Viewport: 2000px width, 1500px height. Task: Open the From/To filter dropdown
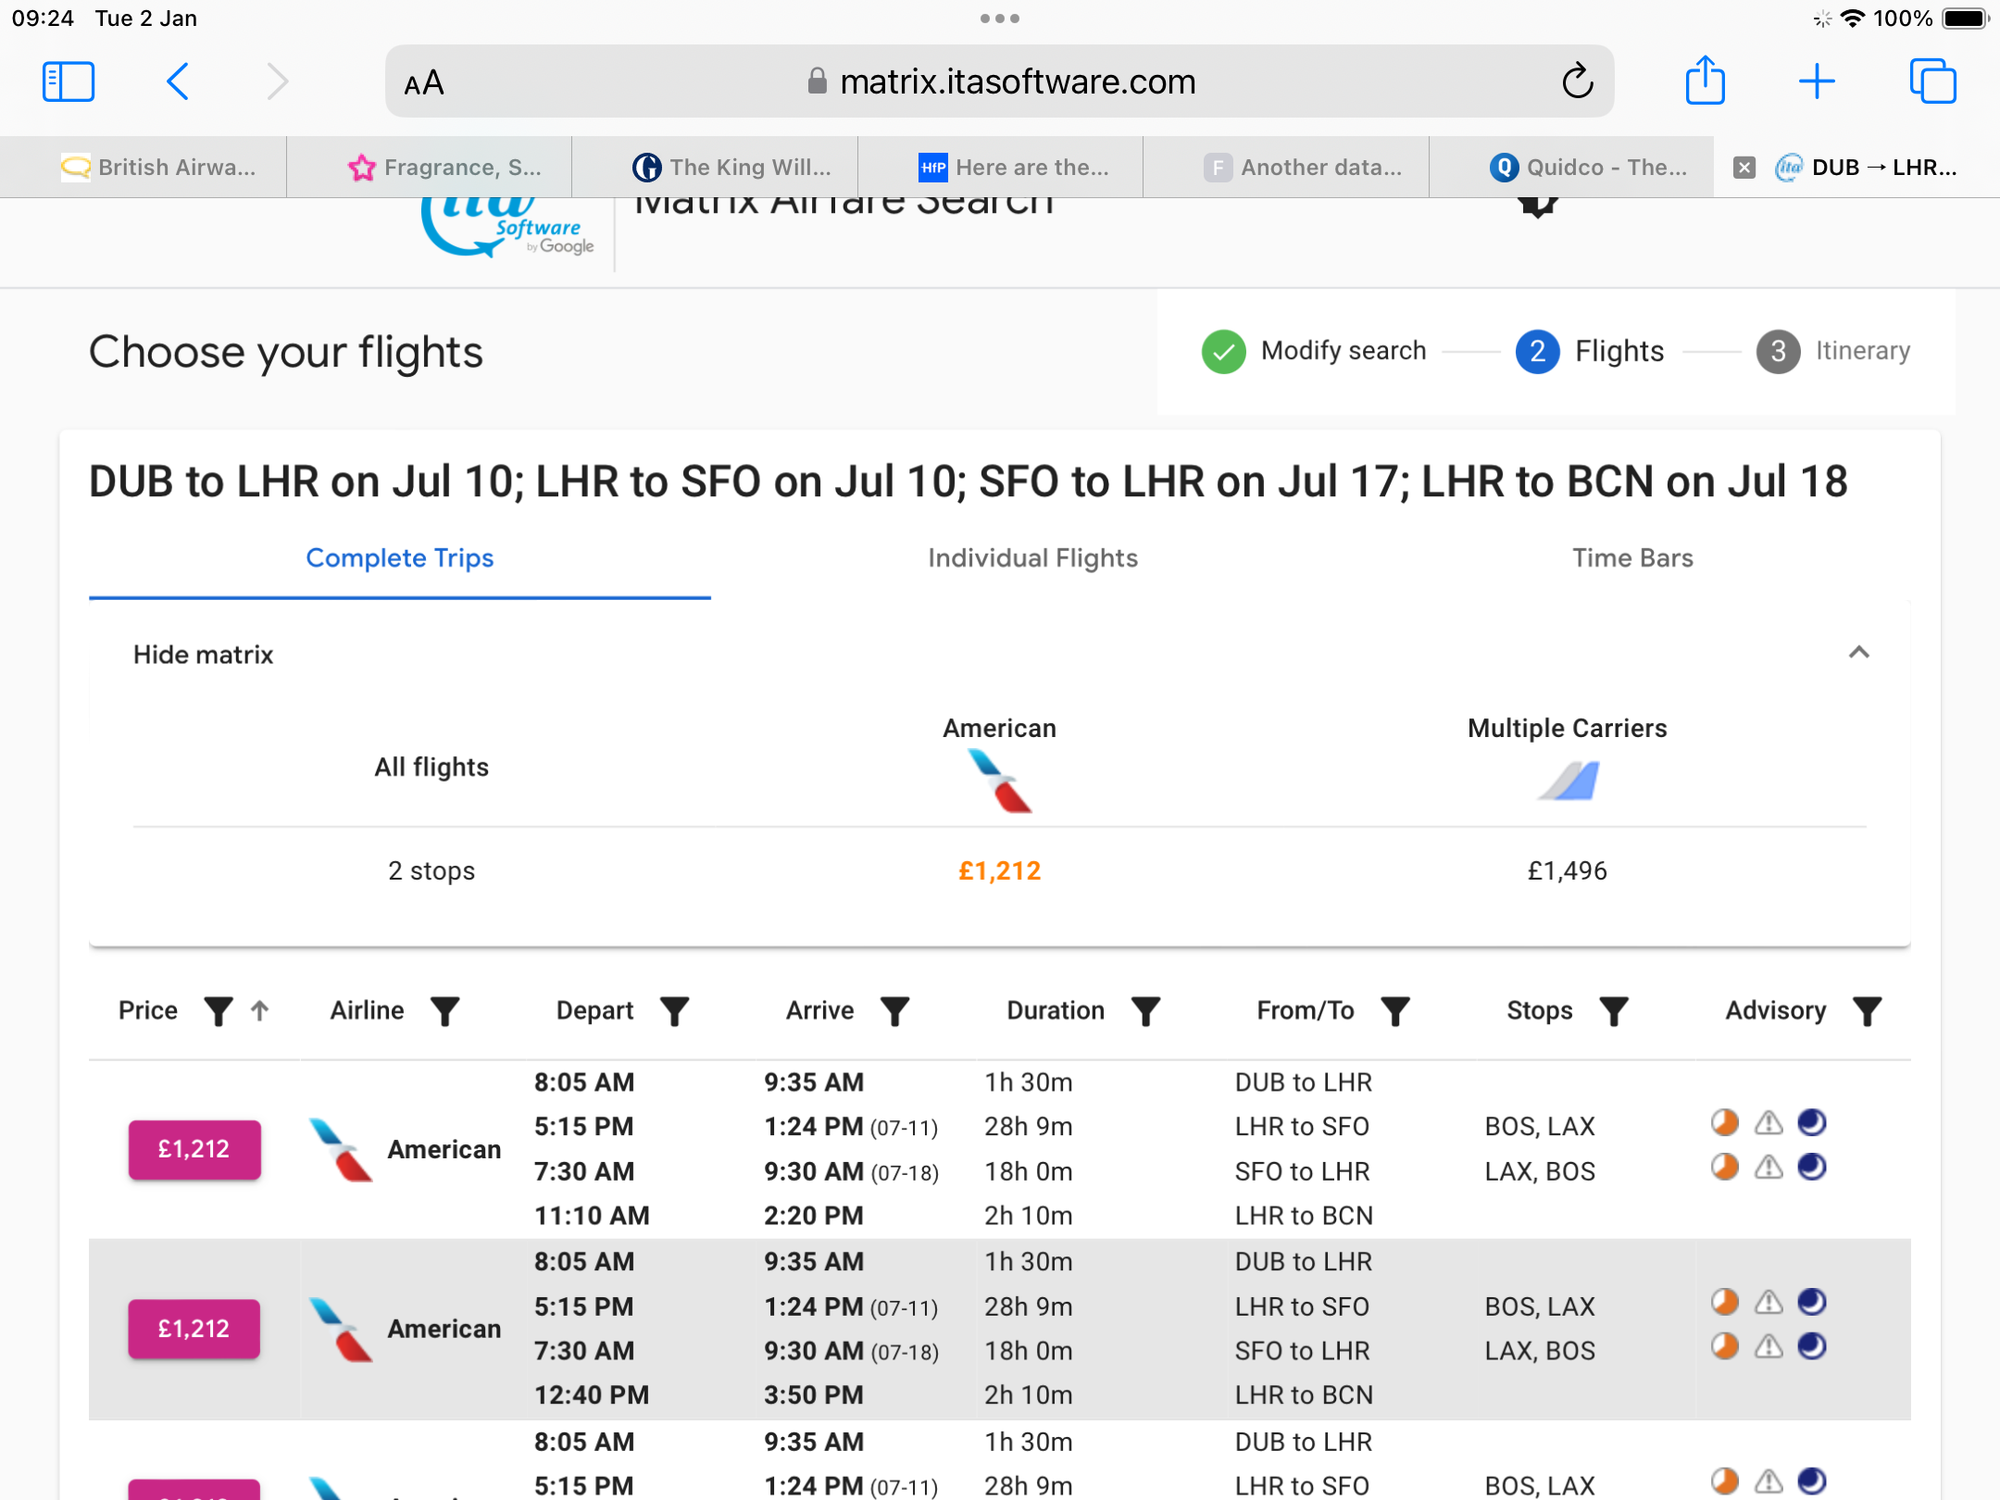click(x=1395, y=1011)
